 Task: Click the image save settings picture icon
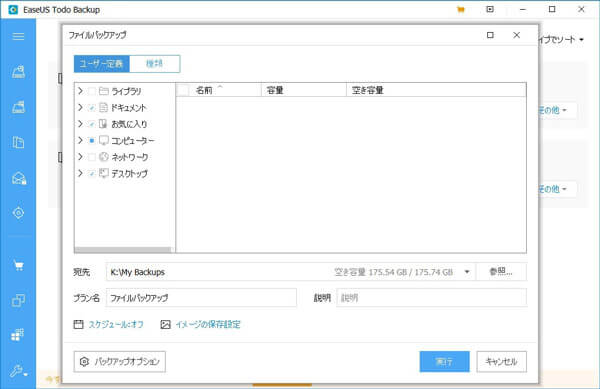(165, 324)
